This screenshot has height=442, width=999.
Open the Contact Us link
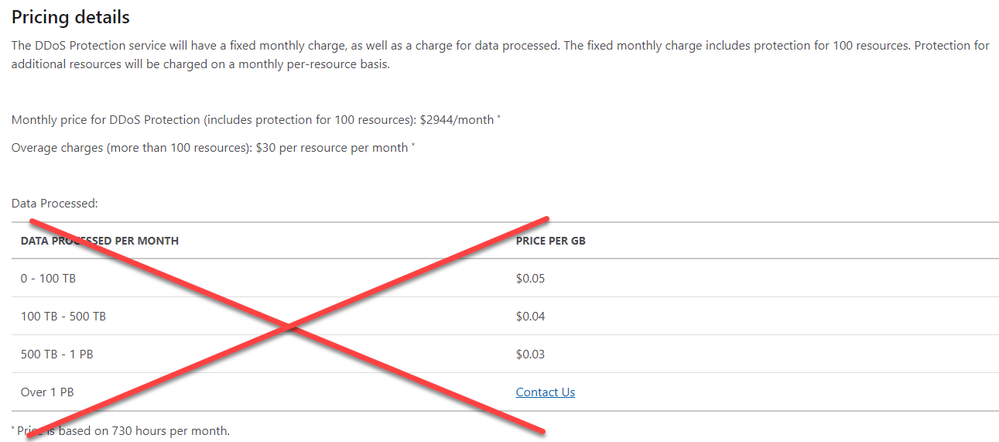(x=545, y=392)
